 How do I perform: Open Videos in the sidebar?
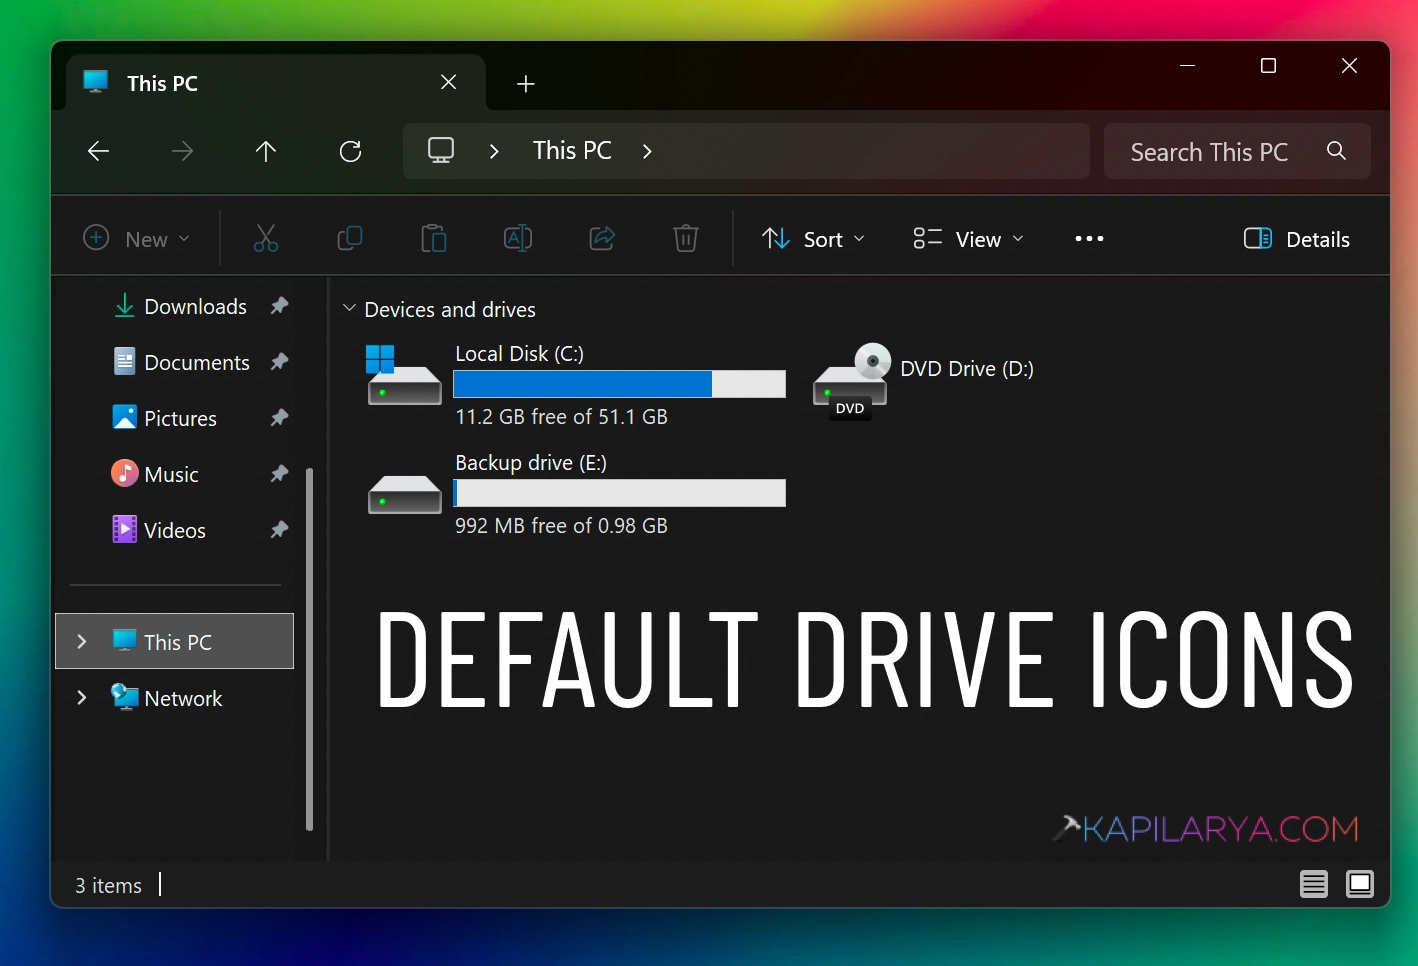point(160,530)
